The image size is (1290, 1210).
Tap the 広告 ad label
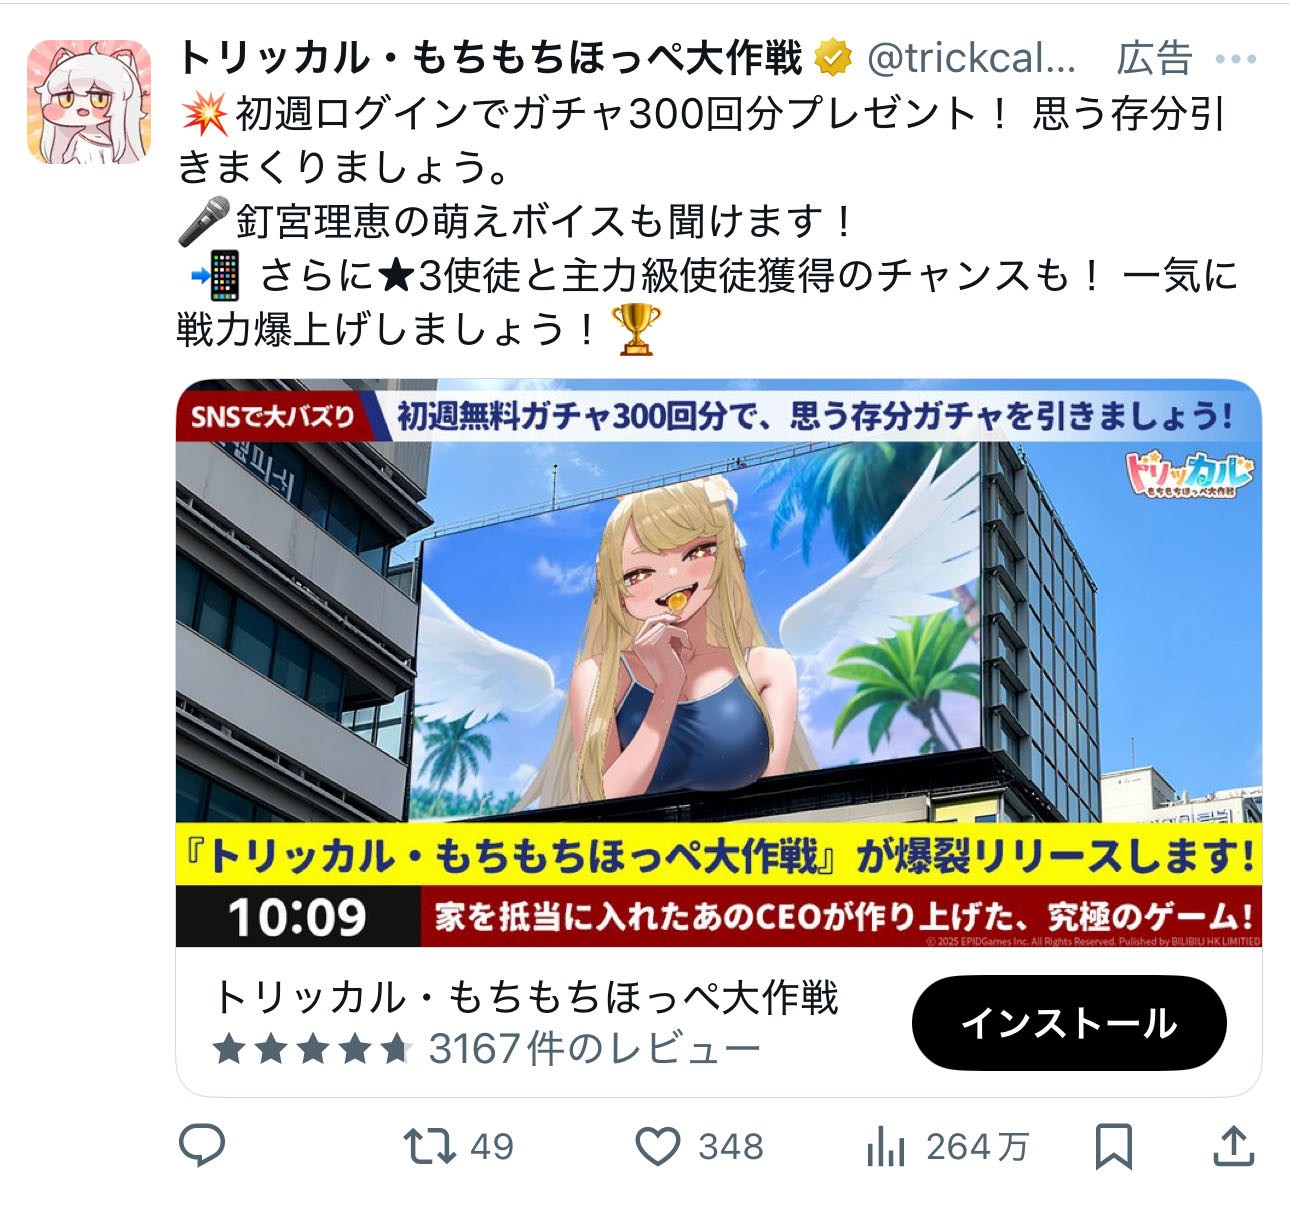pos(1154,59)
